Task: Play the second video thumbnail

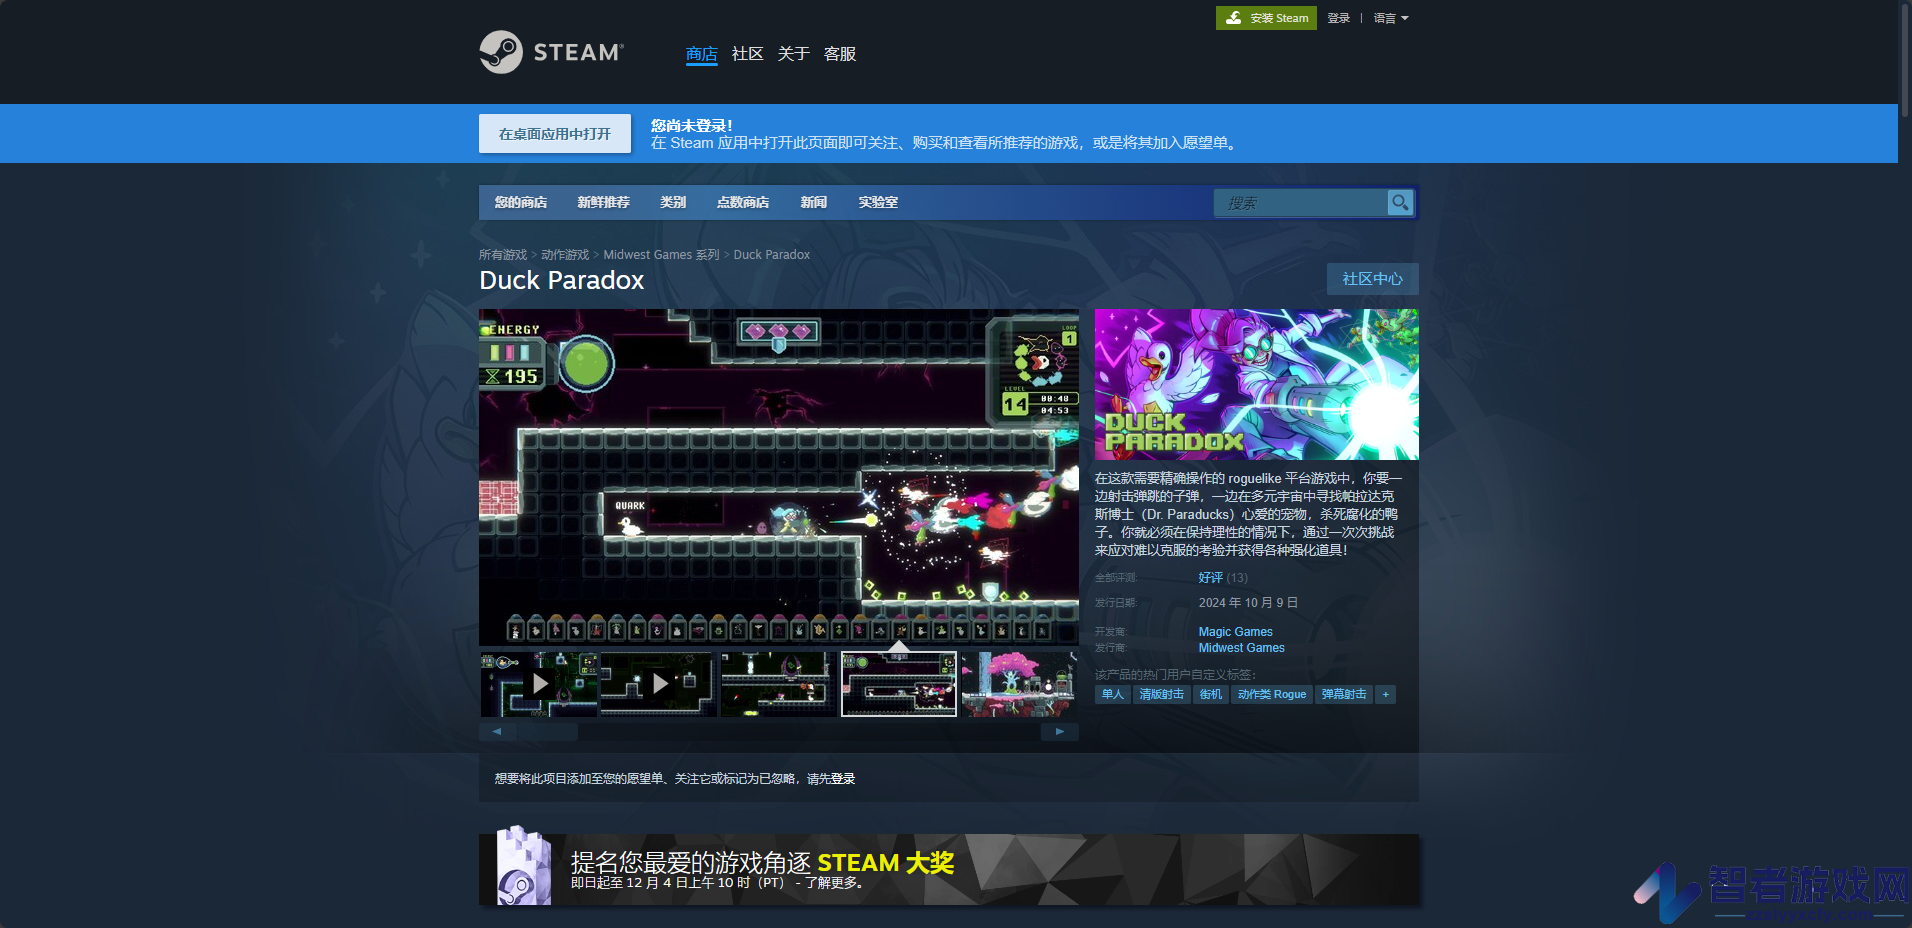Action: 659,684
